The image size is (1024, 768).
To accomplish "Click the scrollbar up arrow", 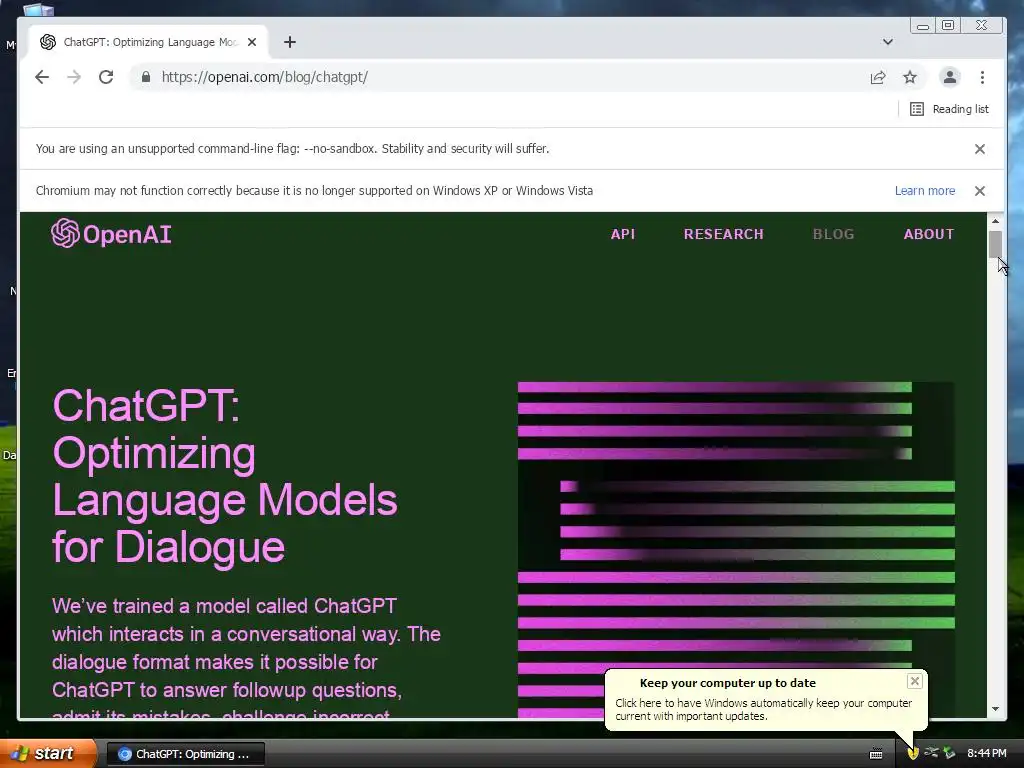I will click(995, 221).
